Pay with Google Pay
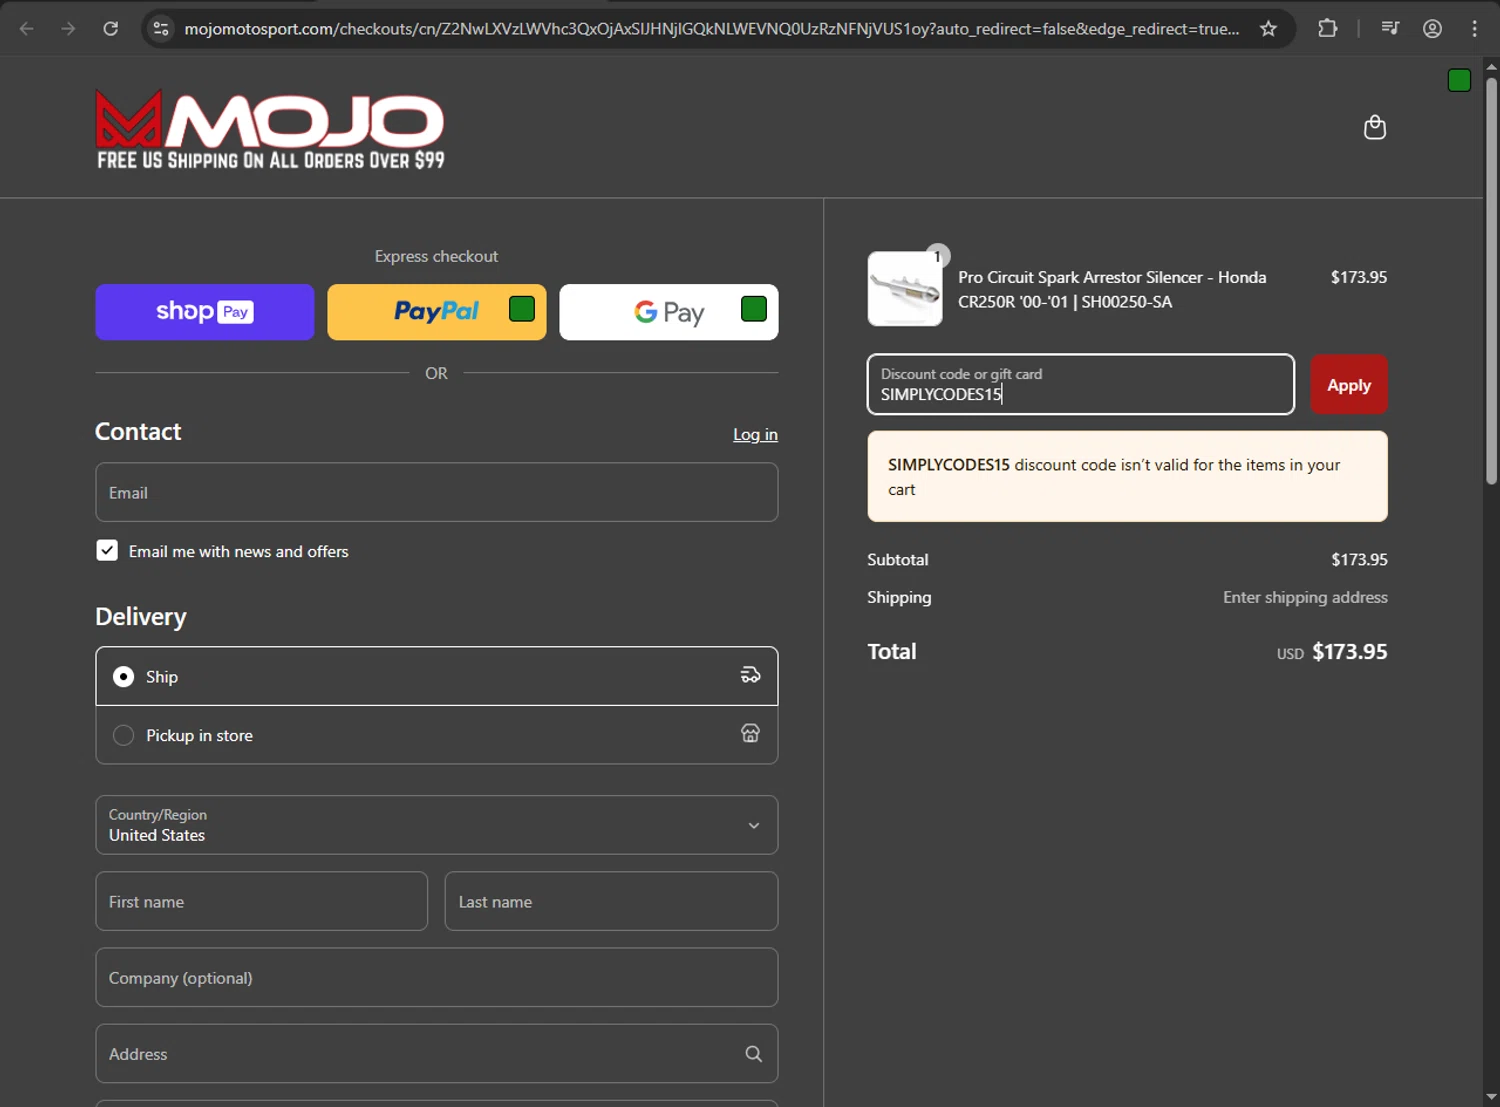Screen dimensions: 1500x1107 click(669, 312)
